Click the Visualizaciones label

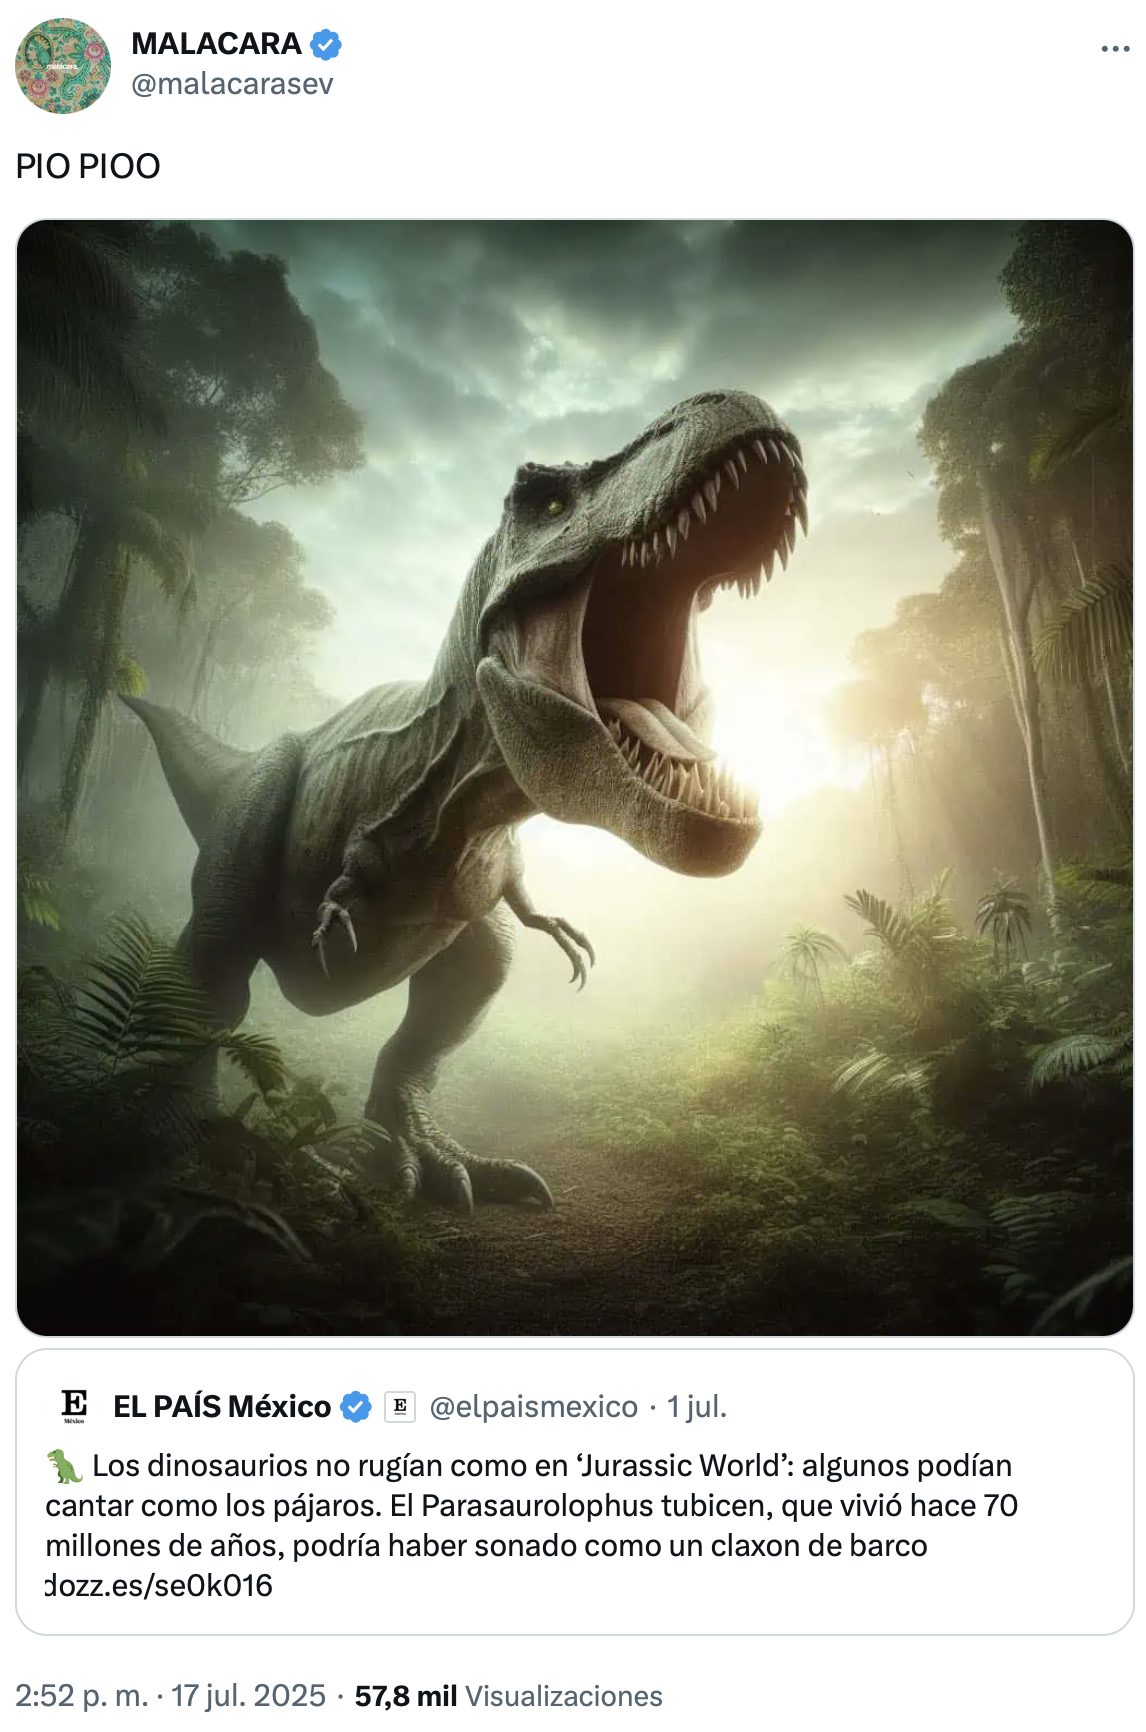coord(564,1696)
